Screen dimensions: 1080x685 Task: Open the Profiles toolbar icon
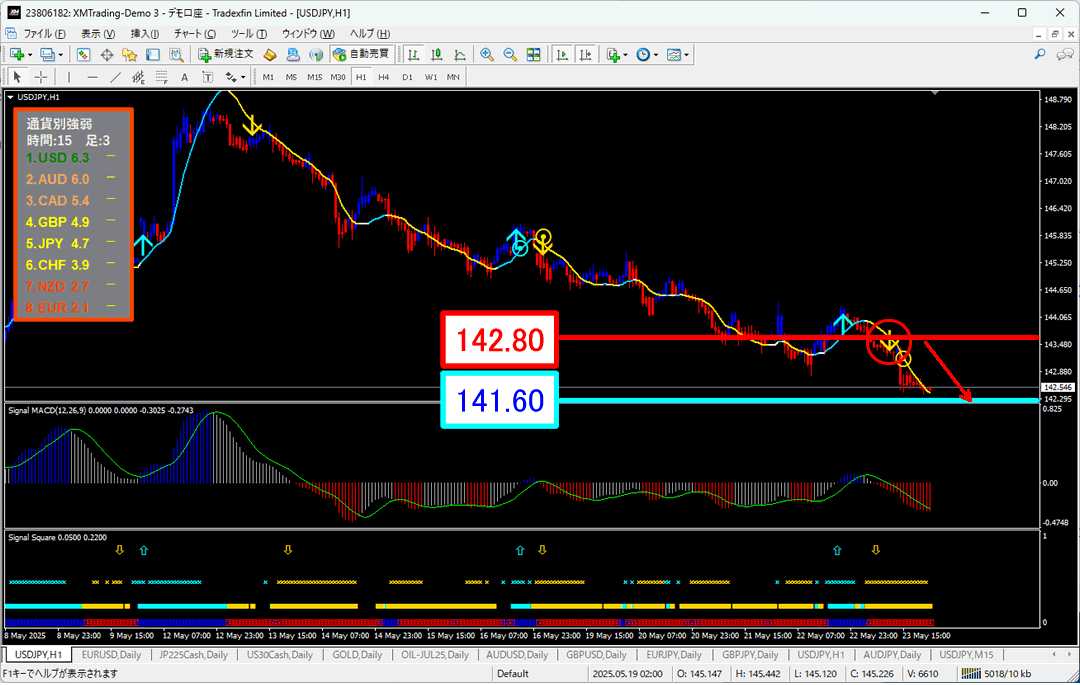tap(47, 54)
